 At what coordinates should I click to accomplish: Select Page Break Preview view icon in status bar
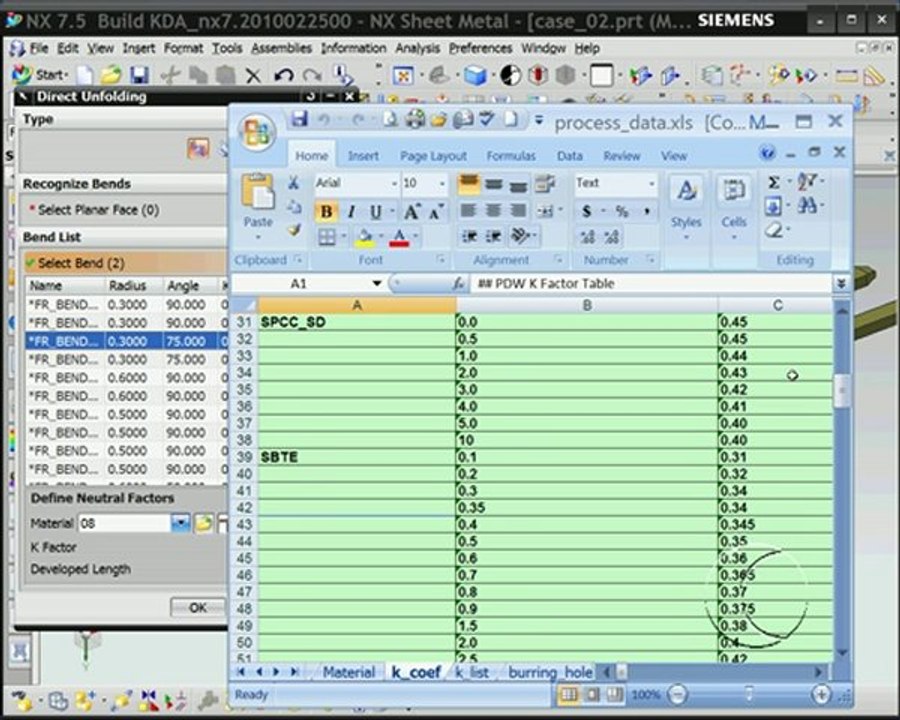point(615,694)
